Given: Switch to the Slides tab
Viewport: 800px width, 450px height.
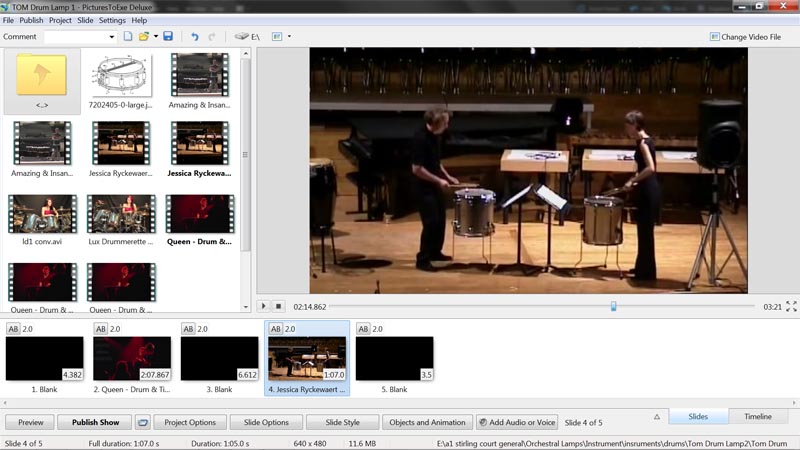Looking at the screenshot, I should (x=698, y=416).
